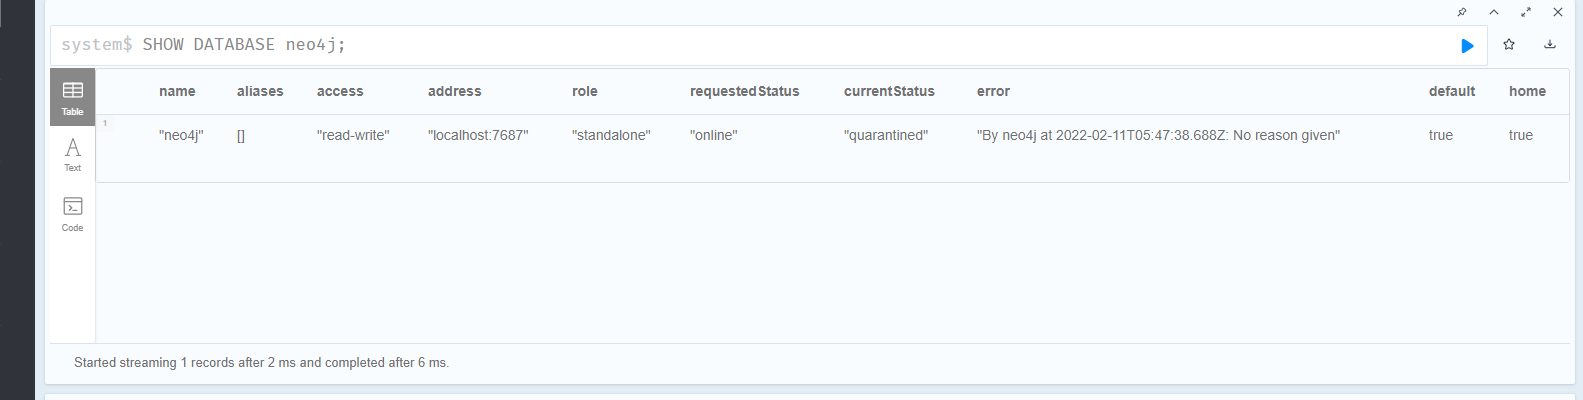Screen dimensions: 1583x400
Task: Select the name column header
Action: 177,91
